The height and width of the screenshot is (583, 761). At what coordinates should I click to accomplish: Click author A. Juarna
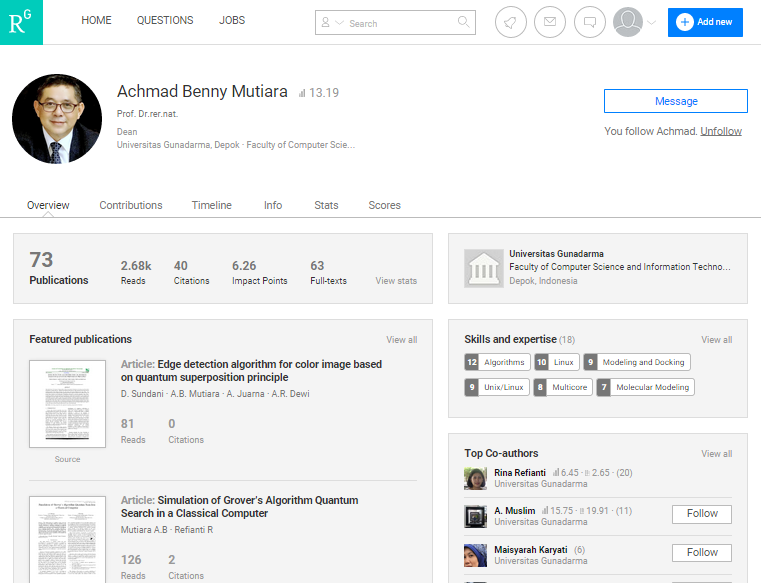tap(246, 394)
